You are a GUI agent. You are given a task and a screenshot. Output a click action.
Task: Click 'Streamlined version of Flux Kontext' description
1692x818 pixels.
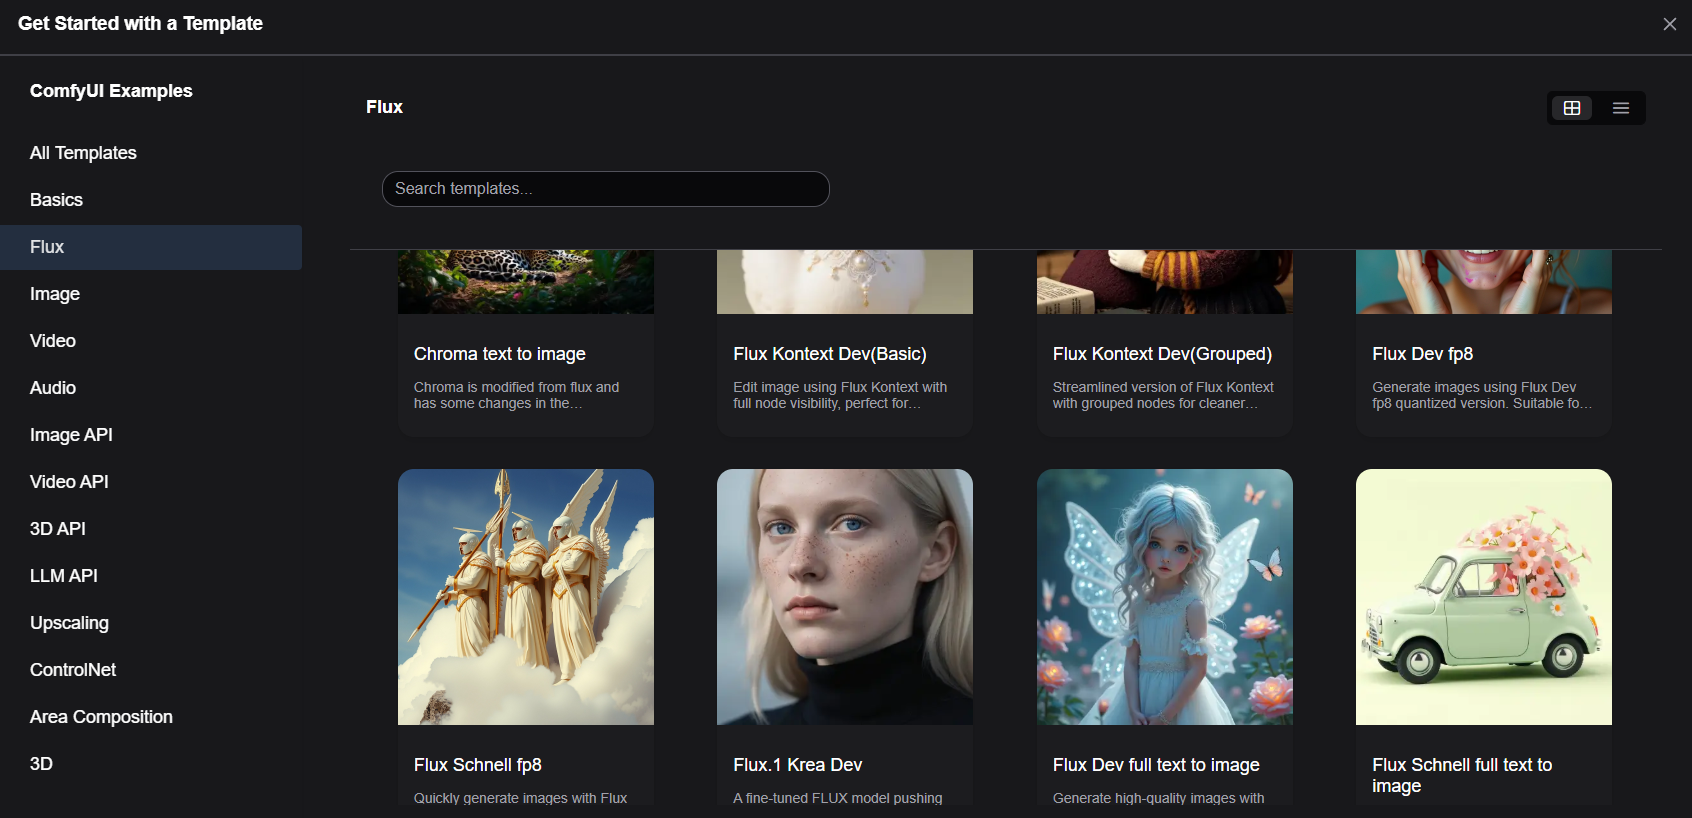(1163, 395)
